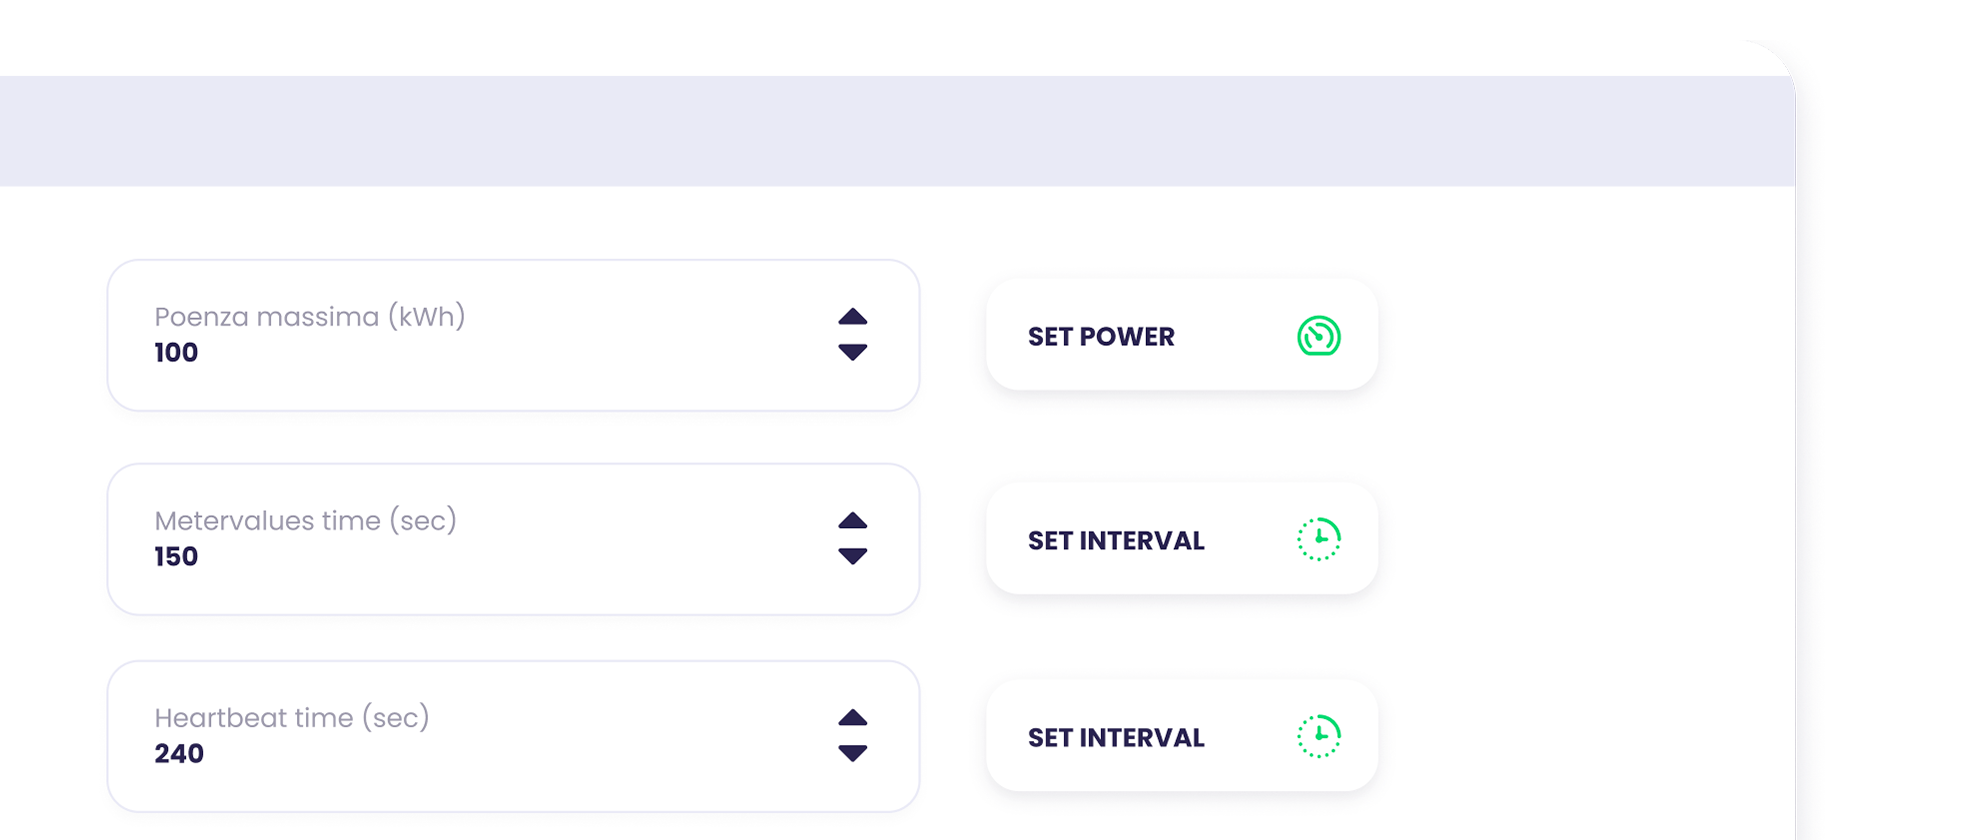The height and width of the screenshot is (840, 1971).
Task: Click the SET POWER button
Action: 1182,335
